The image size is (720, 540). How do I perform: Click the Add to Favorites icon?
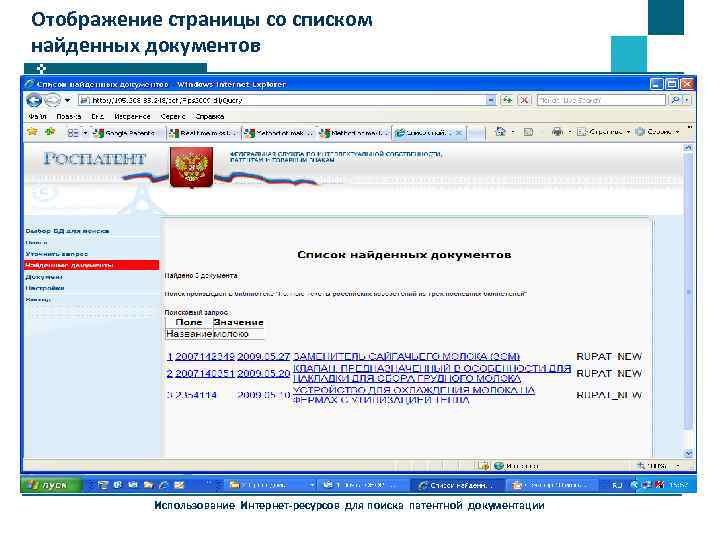click(x=50, y=132)
